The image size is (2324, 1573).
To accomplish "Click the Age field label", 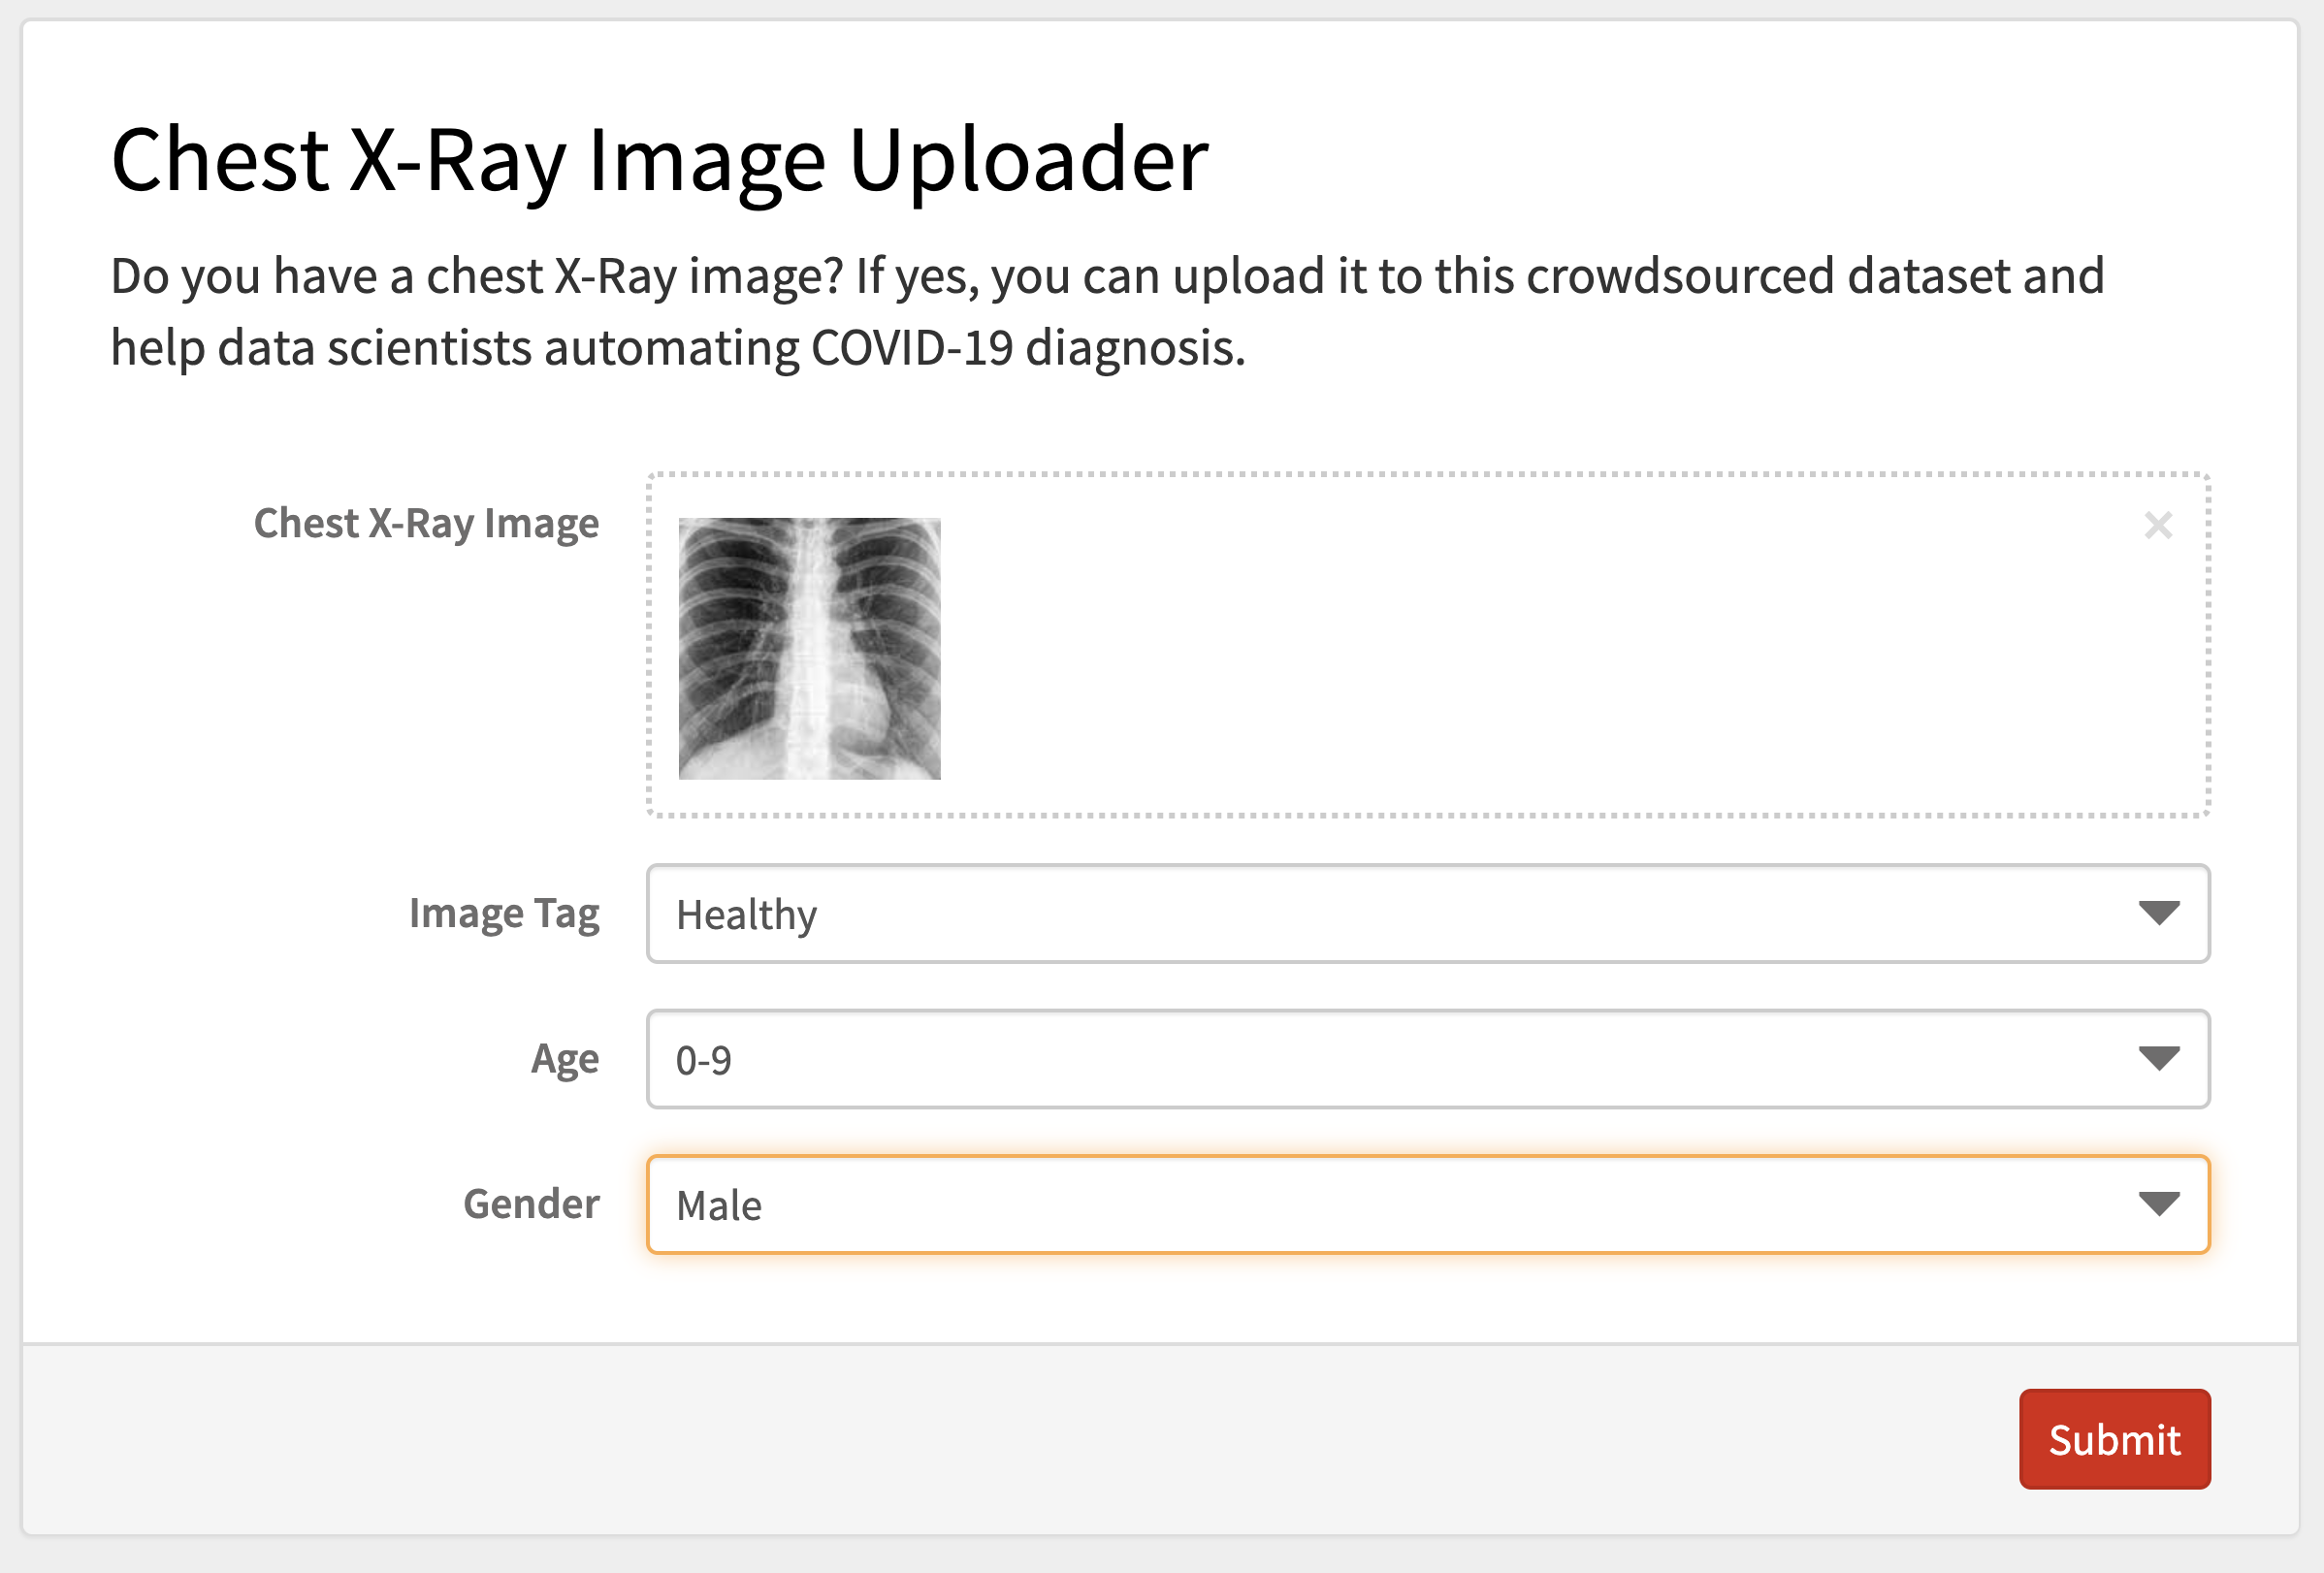I will click(564, 1058).
